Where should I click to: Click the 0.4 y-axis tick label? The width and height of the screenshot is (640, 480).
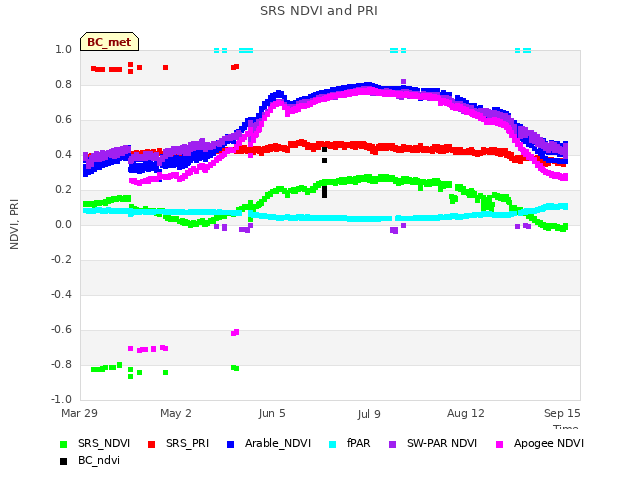click(x=64, y=155)
